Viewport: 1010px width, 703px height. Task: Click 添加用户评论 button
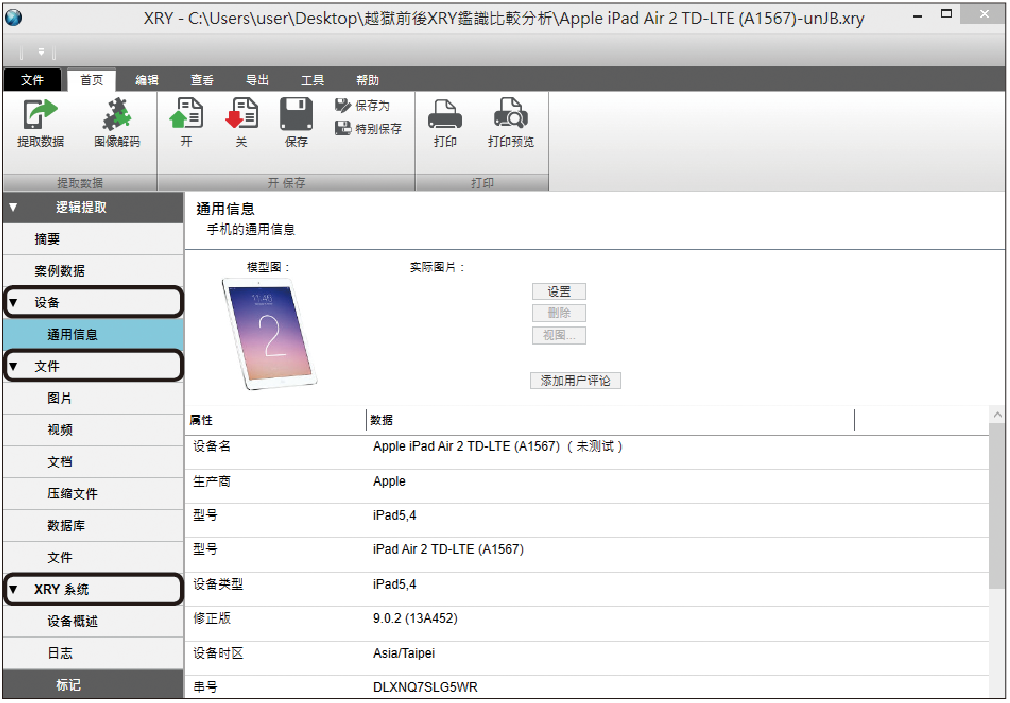point(575,381)
